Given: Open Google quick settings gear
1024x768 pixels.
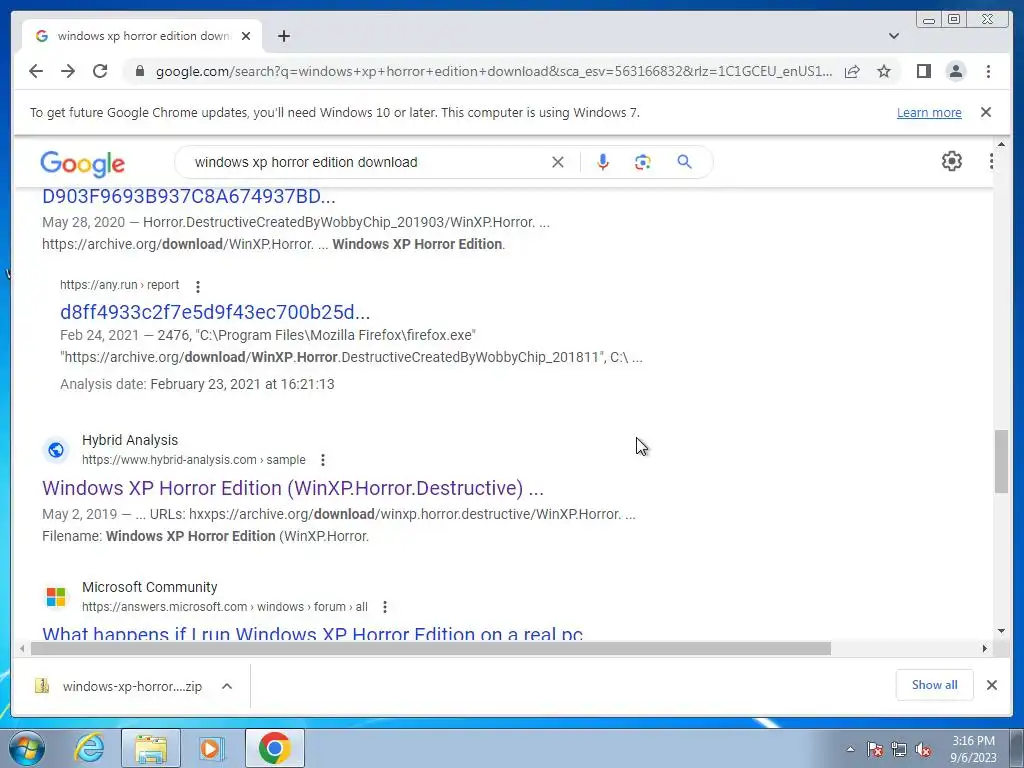Looking at the screenshot, I should click(952, 161).
